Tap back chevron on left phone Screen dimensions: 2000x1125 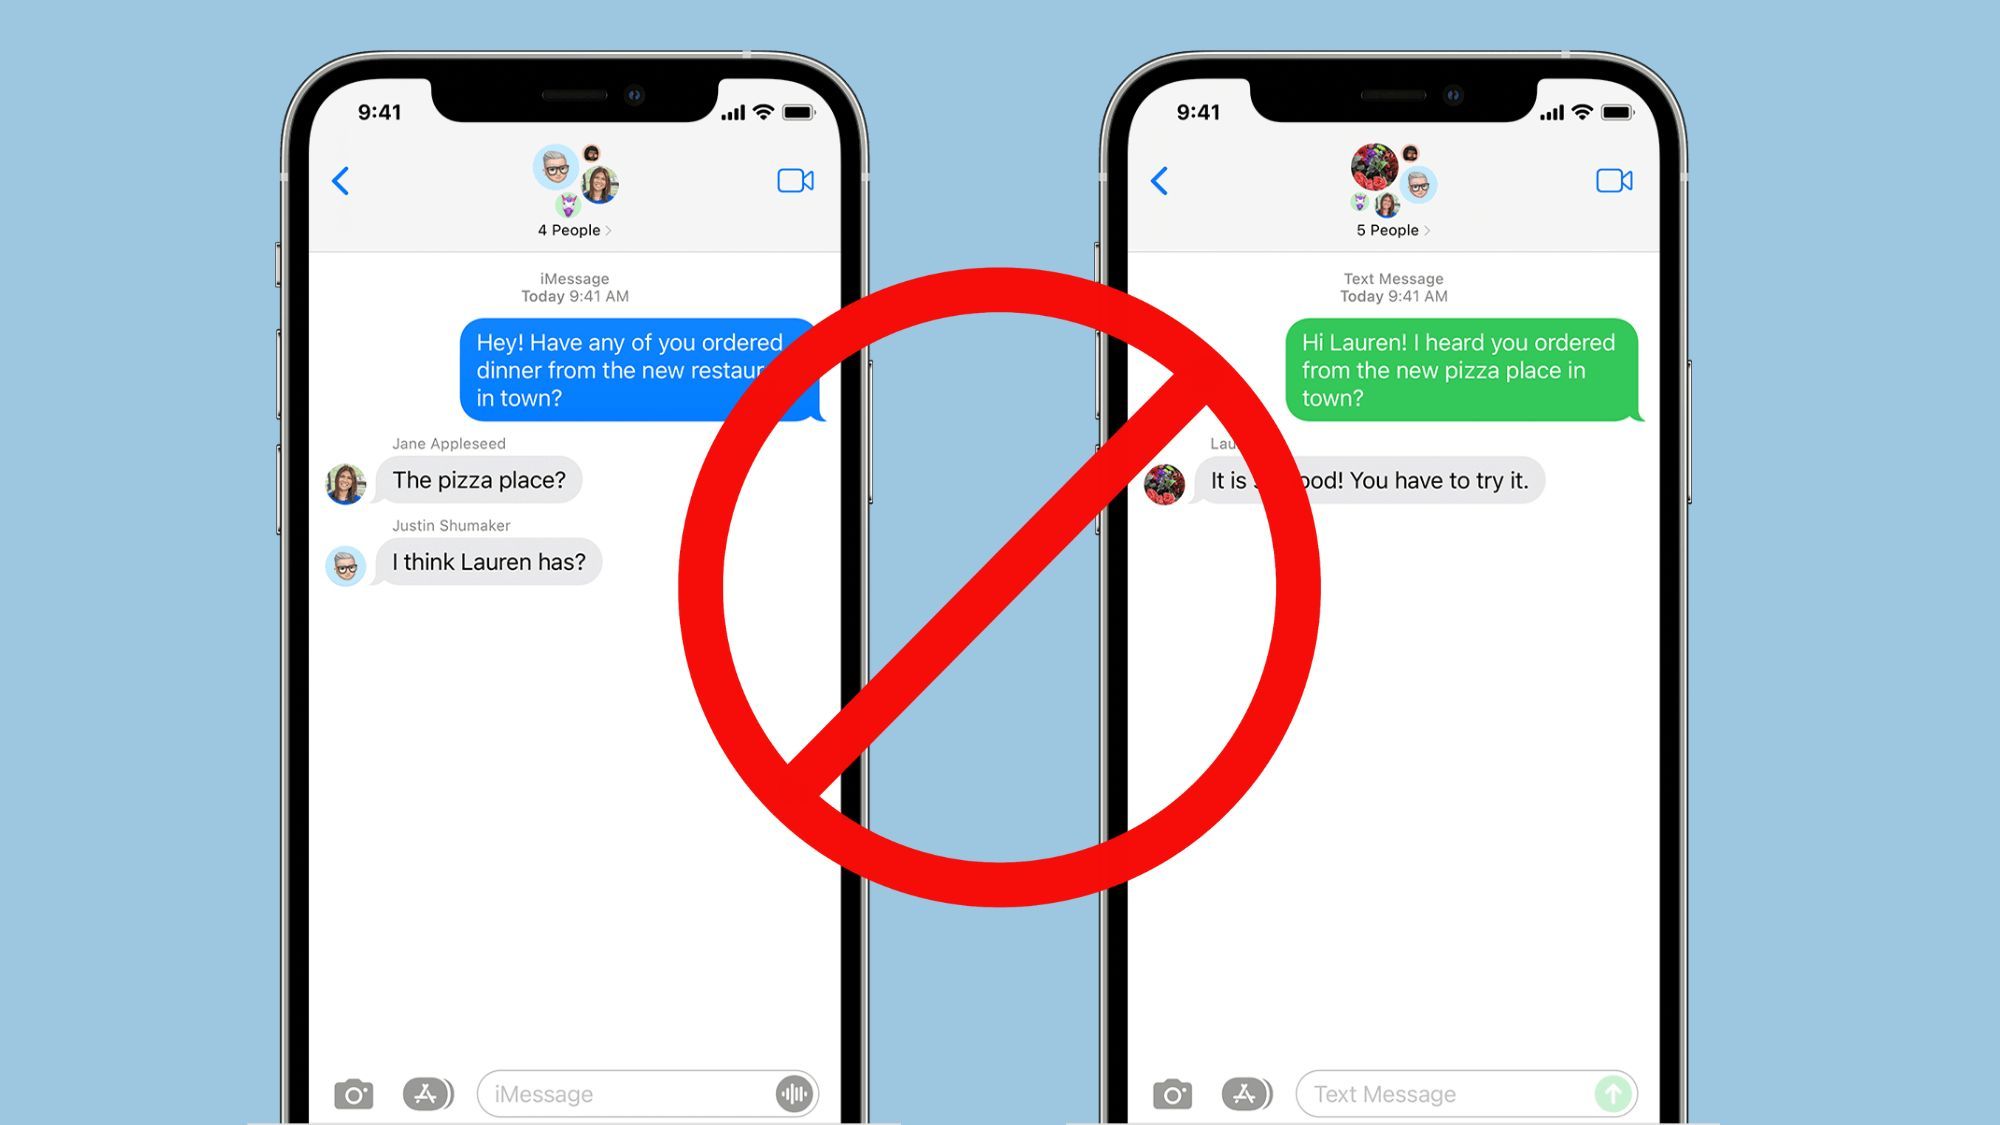[341, 181]
